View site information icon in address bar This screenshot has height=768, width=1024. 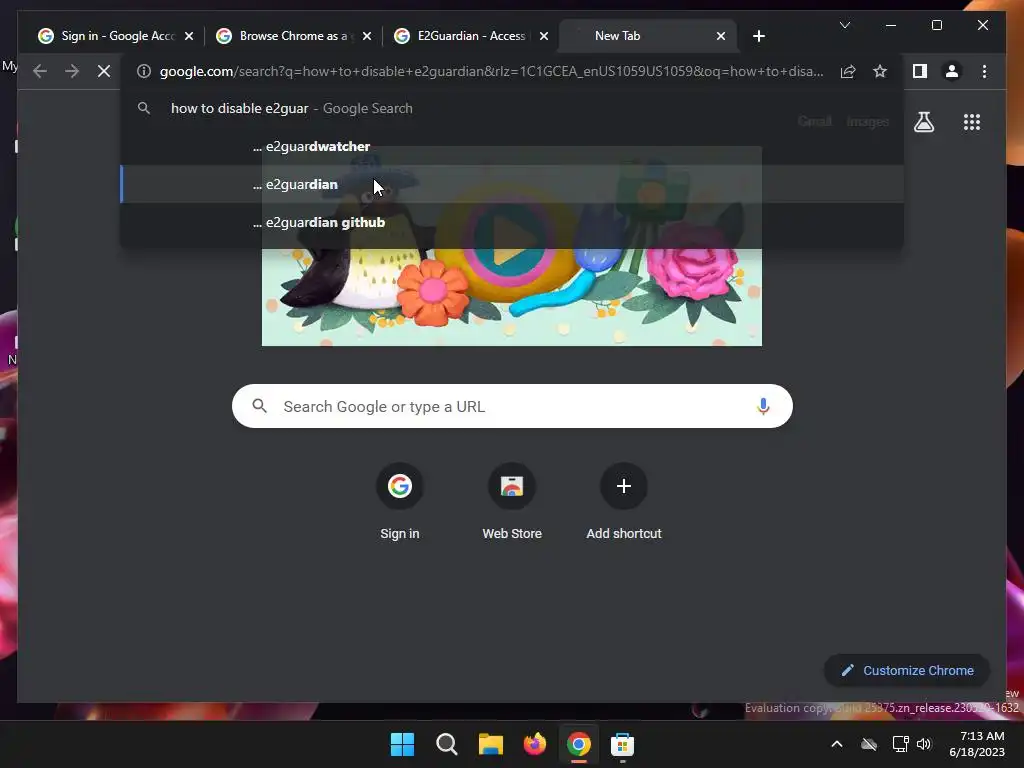point(144,71)
